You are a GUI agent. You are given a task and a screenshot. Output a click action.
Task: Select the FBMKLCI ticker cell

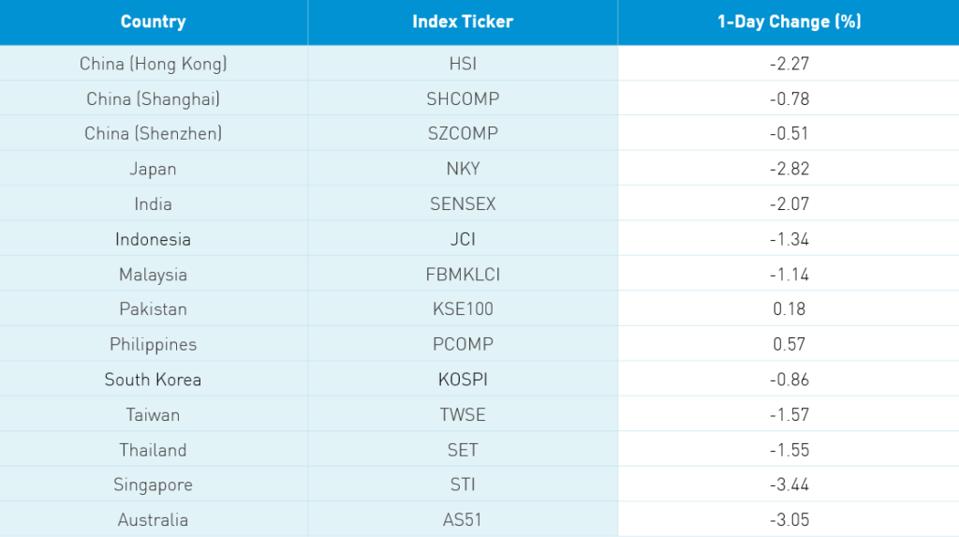[462, 274]
